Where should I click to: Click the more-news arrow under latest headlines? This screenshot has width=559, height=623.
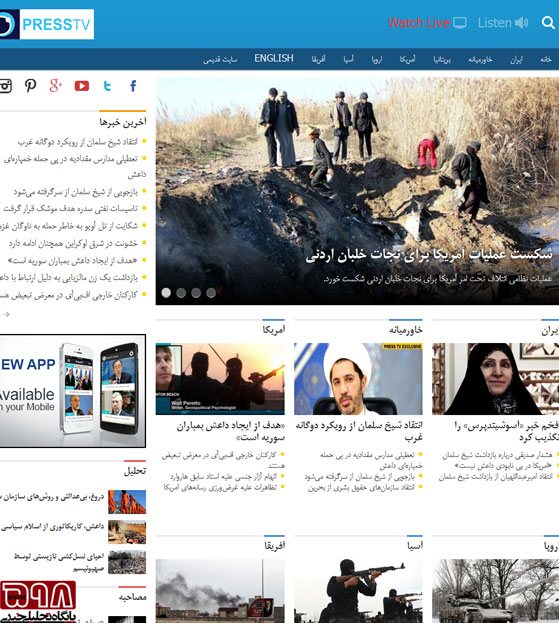coord(6,315)
